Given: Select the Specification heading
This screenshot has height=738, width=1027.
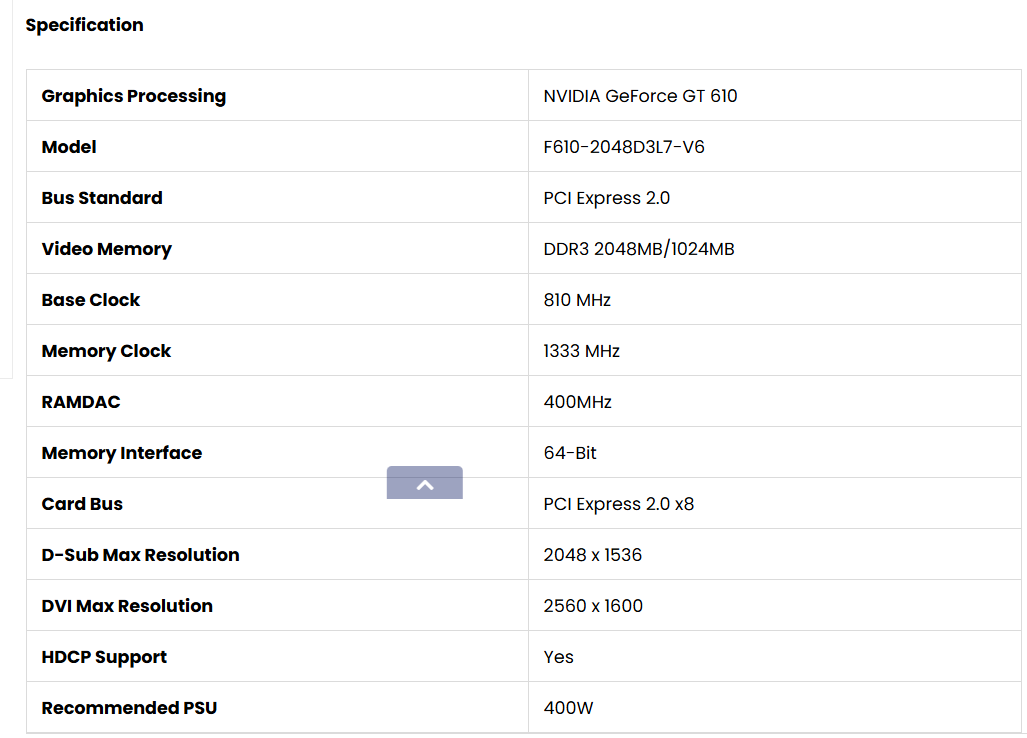Looking at the screenshot, I should (84, 25).
